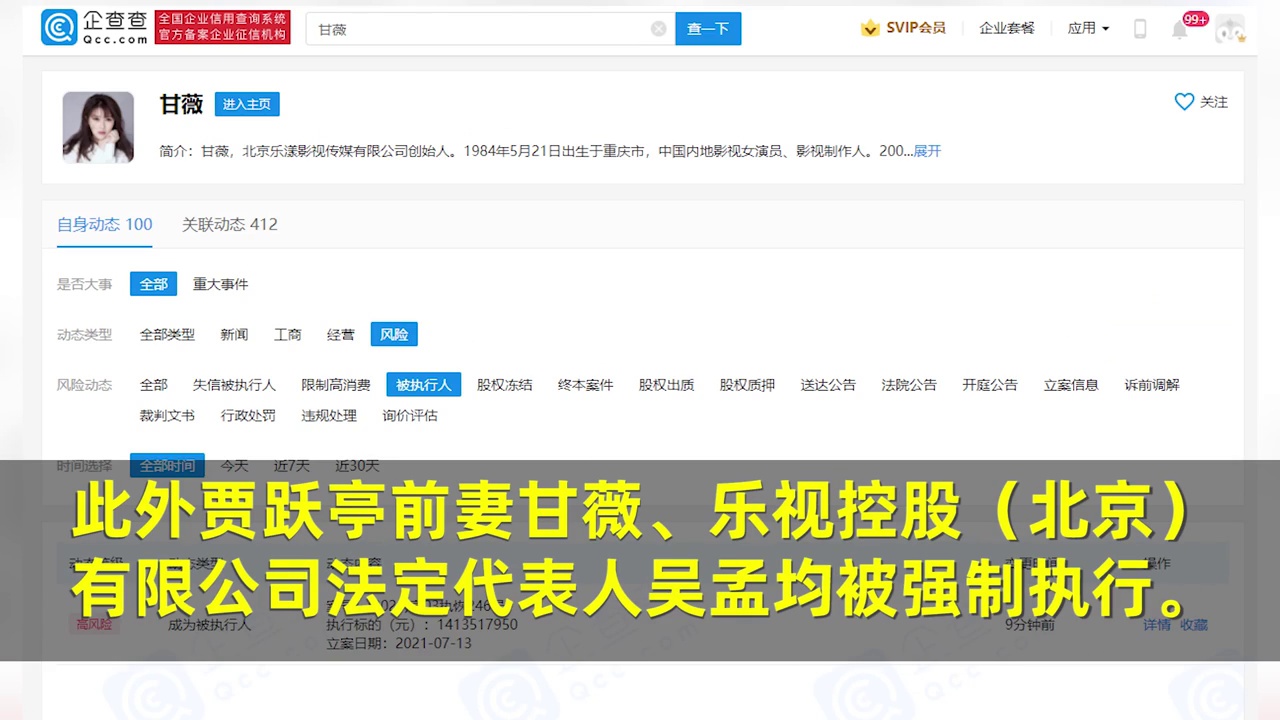Expand the profile intro with 展开
The width and height of the screenshot is (1280, 720).
(927, 151)
